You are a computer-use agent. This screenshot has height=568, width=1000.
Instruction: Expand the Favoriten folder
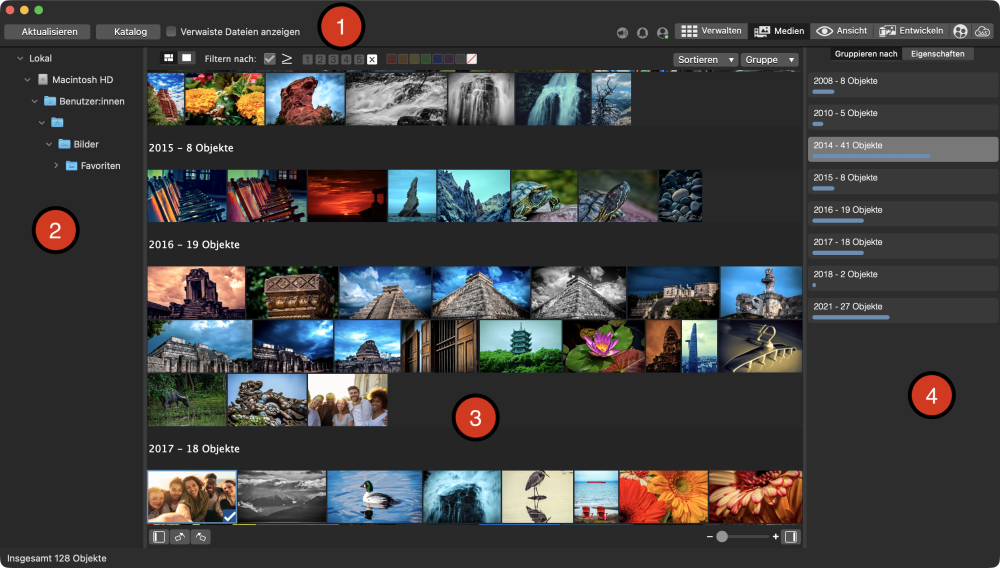pos(56,166)
